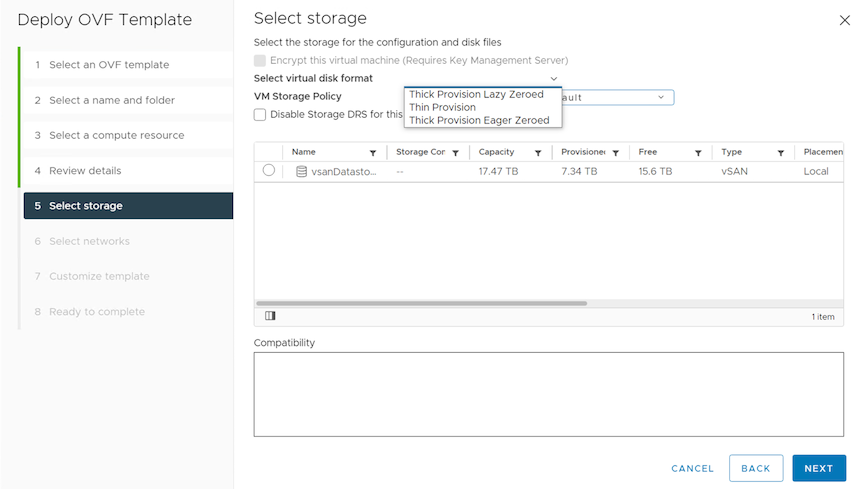
Task: Go to step 1 Select an OVF template
Action: click(128, 65)
